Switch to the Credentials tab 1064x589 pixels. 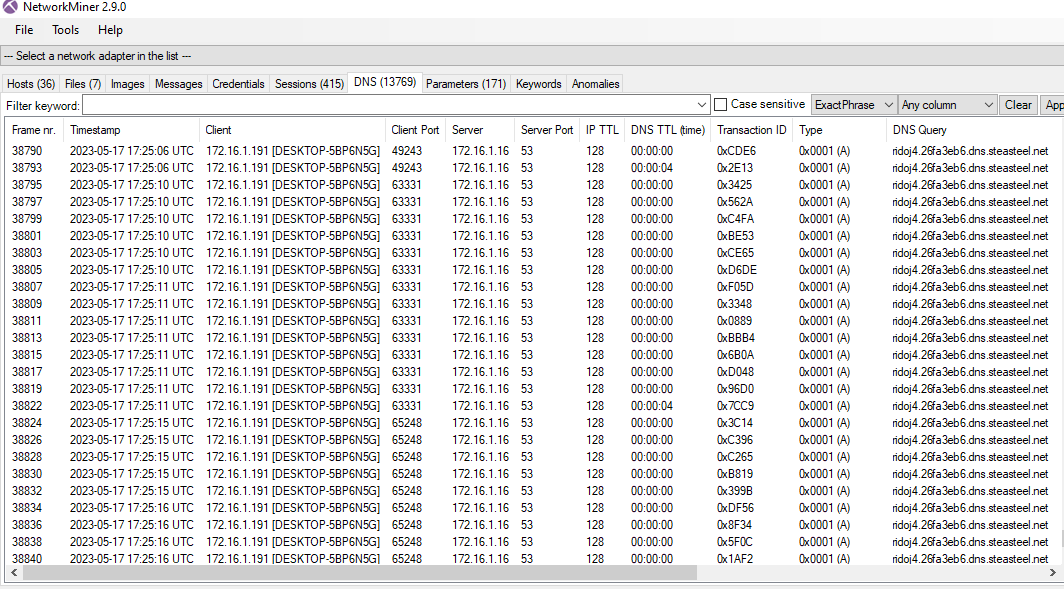coord(238,83)
